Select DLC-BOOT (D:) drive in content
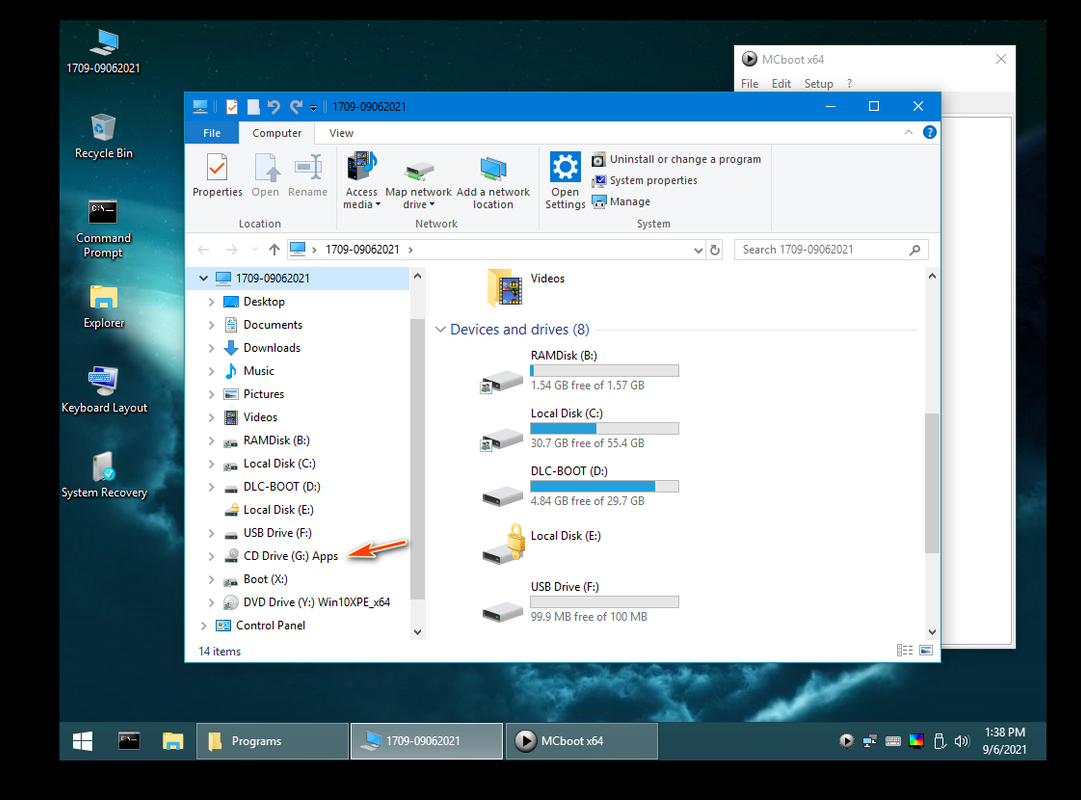1081x800 pixels. 579,486
